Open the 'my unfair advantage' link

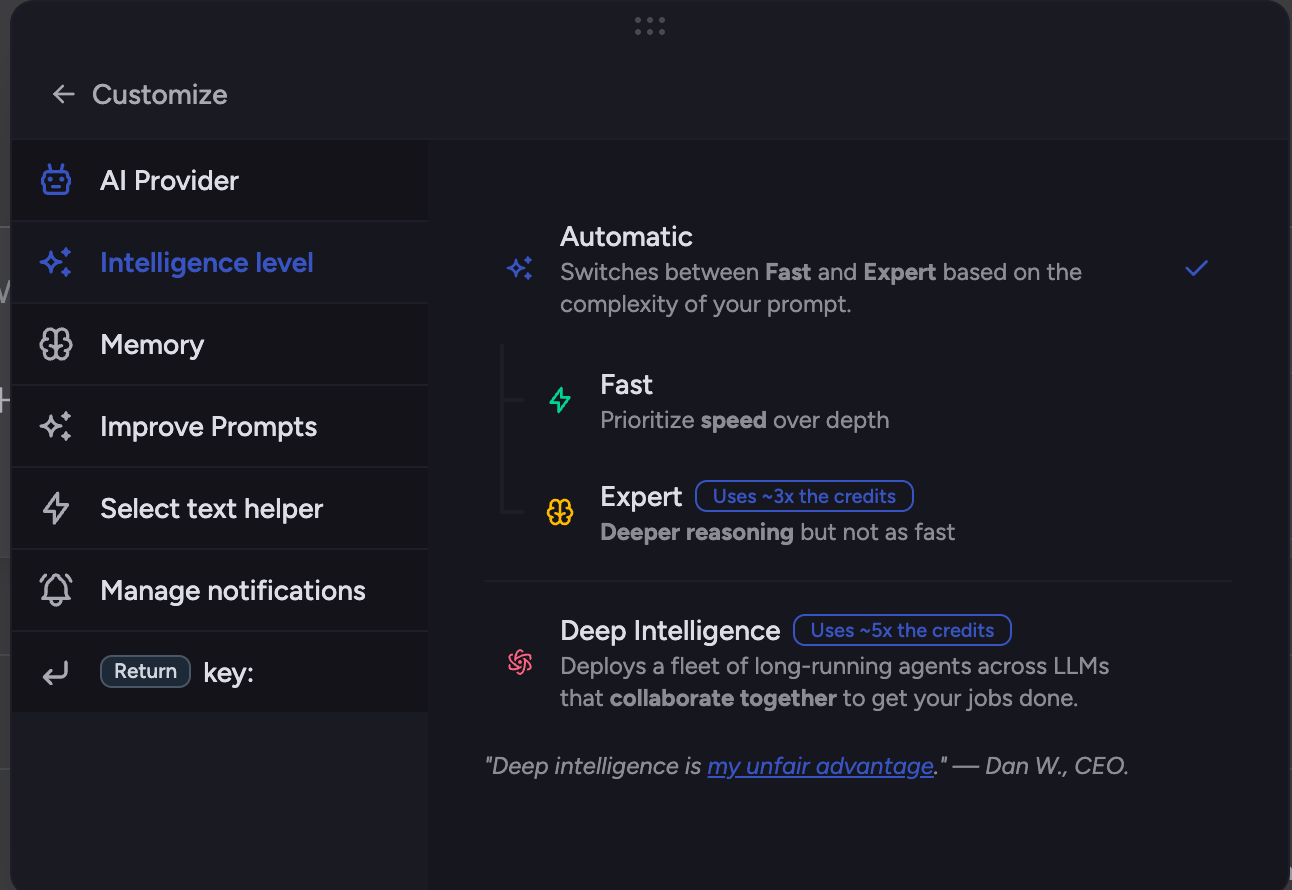coord(820,766)
